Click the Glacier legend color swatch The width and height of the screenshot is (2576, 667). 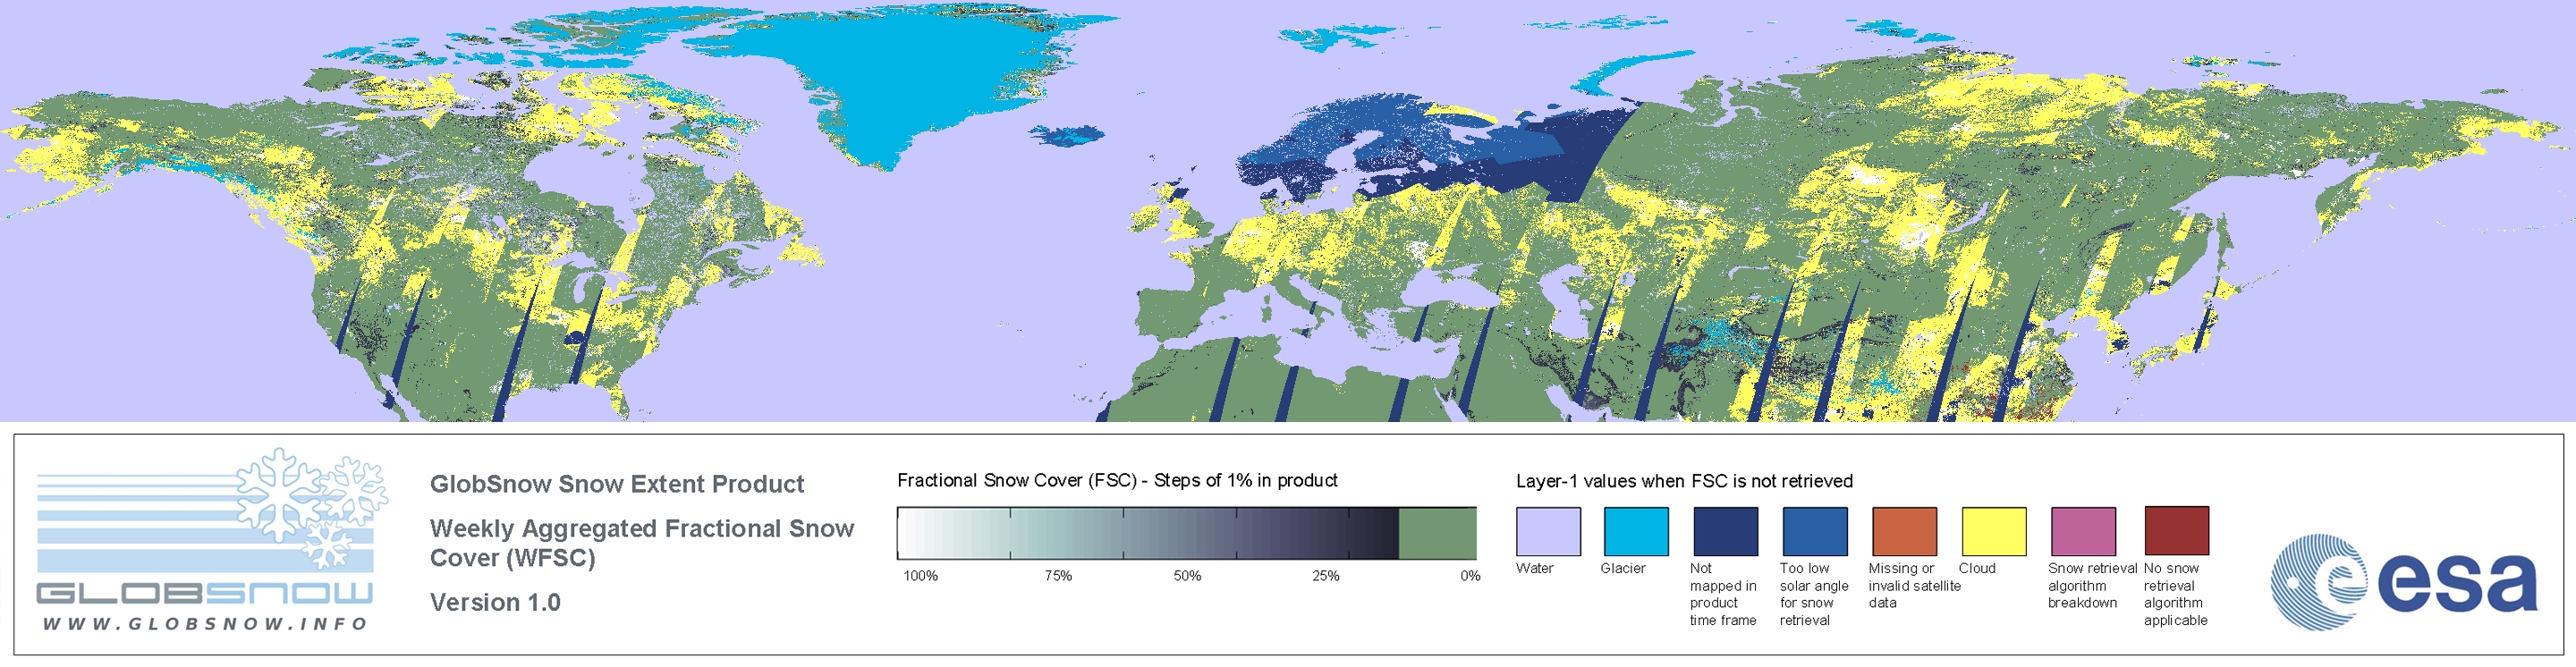(x=1636, y=531)
